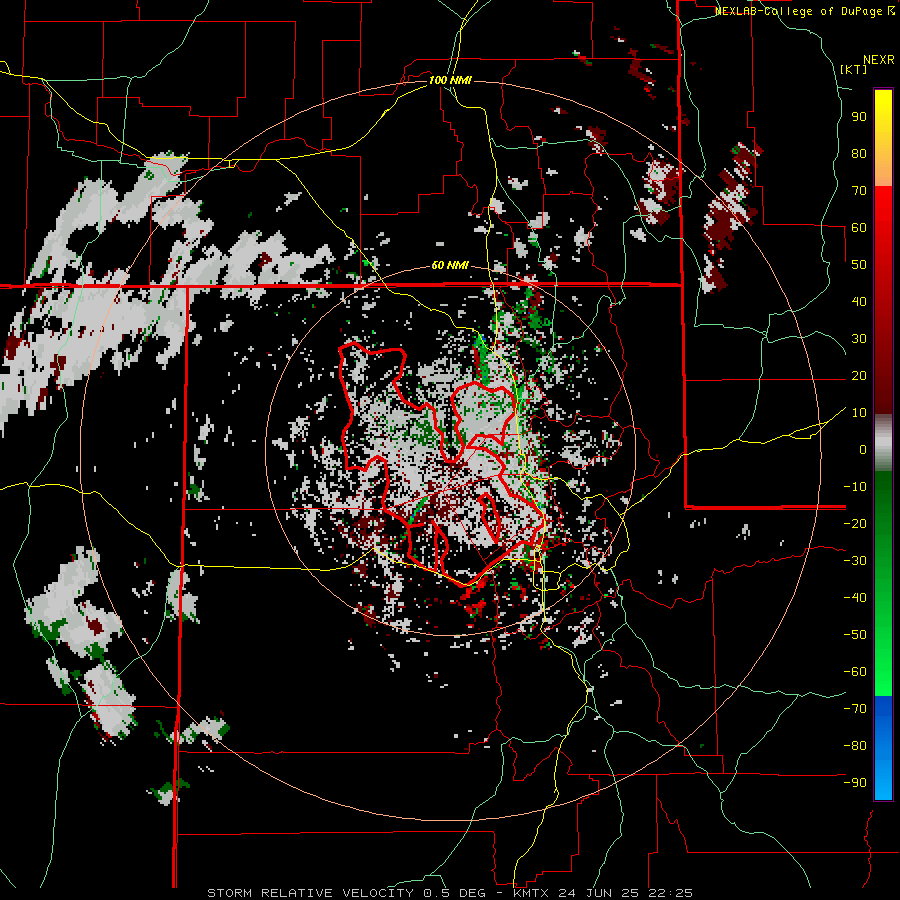Click the STORM RELATIVE VELOCITY caption text
The height and width of the screenshot is (900, 900).
[x=310, y=893]
